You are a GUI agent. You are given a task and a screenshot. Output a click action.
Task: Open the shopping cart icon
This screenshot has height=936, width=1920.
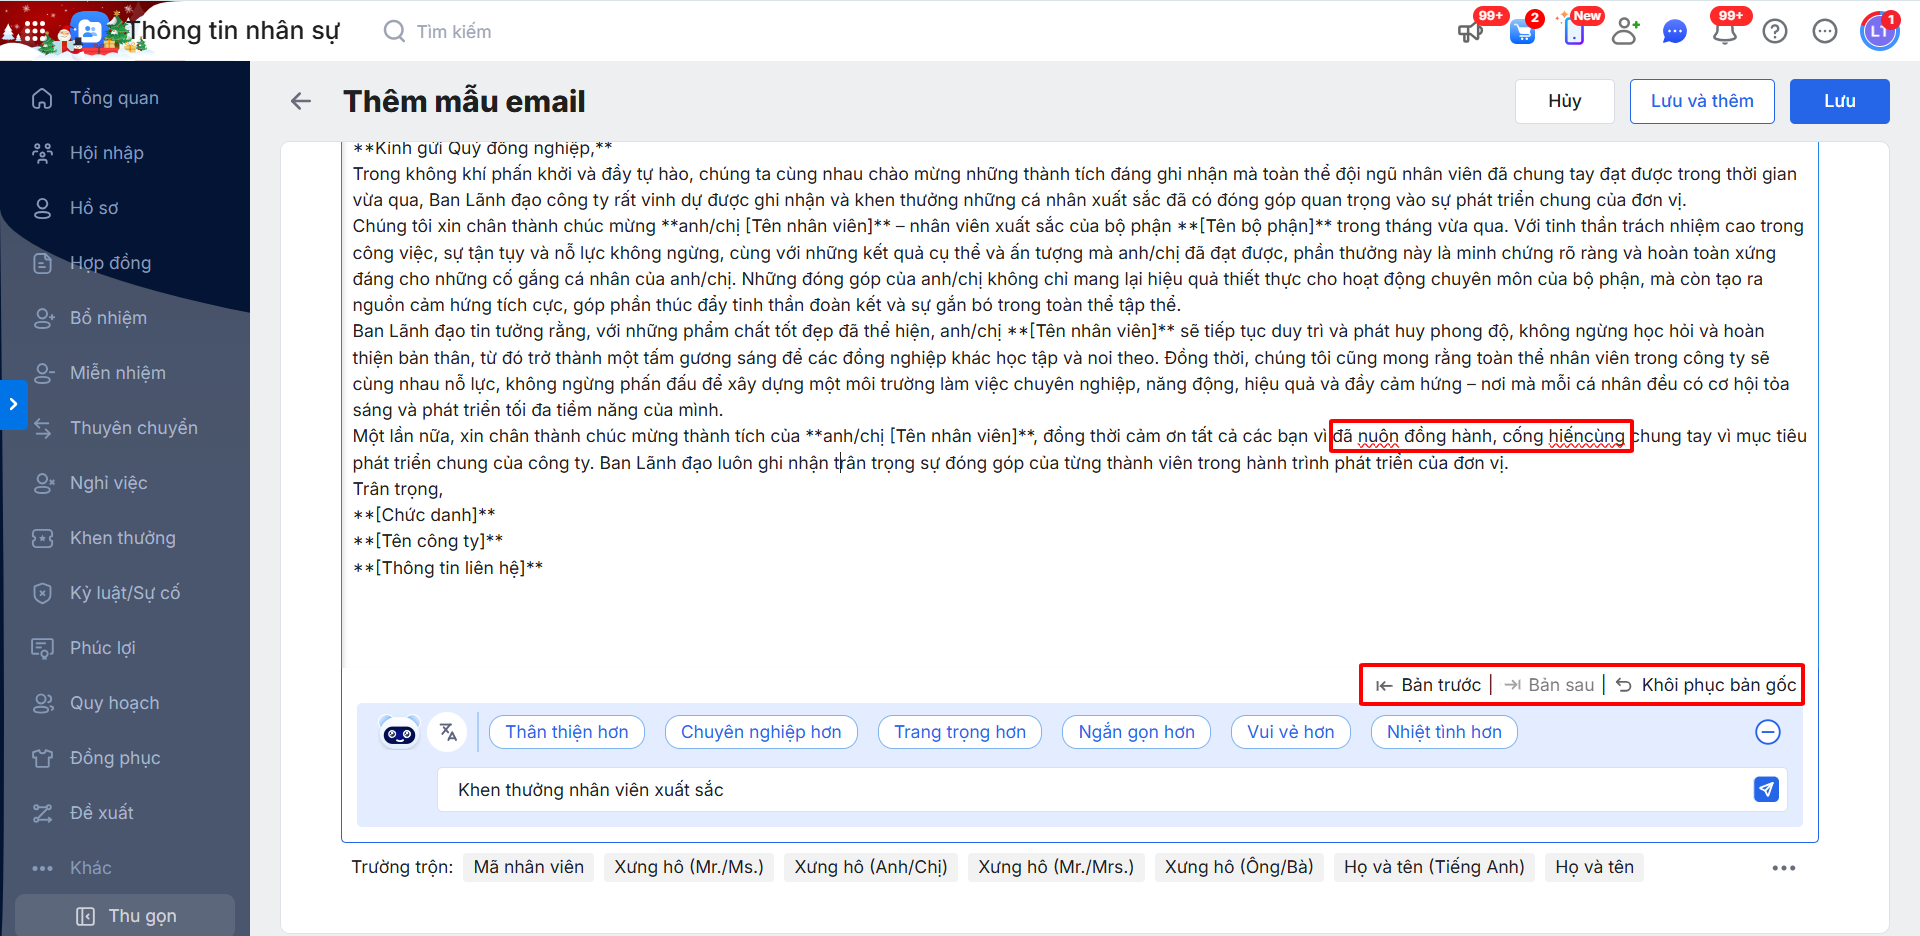coord(1523,32)
